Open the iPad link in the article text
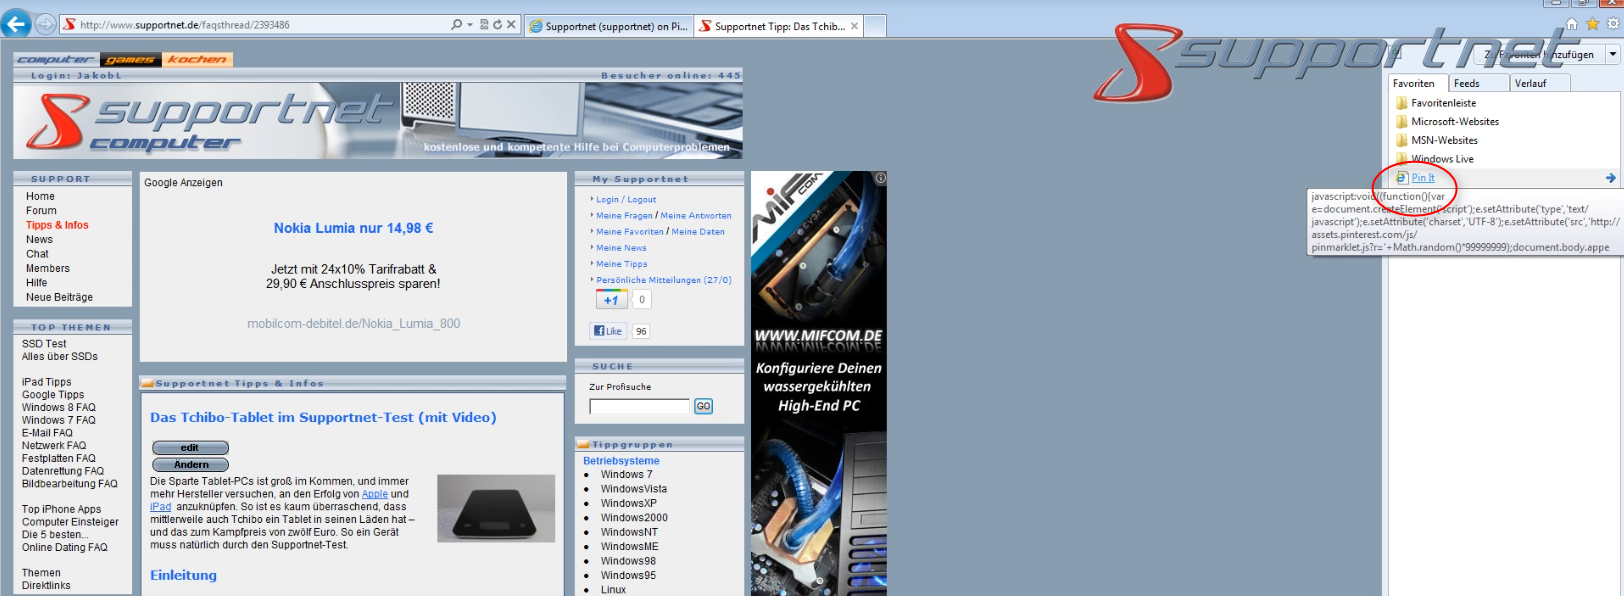The image size is (1624, 596). coord(160,507)
